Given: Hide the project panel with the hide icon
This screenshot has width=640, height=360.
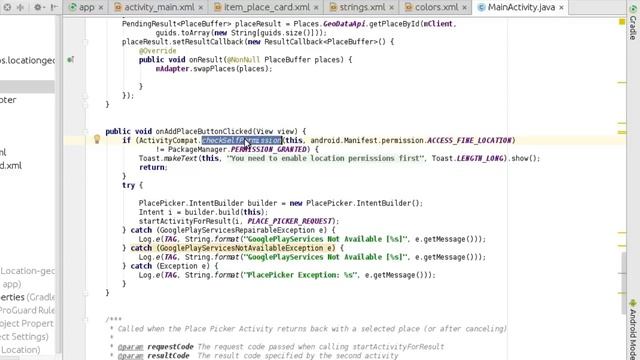Looking at the screenshot, I should 54,7.
